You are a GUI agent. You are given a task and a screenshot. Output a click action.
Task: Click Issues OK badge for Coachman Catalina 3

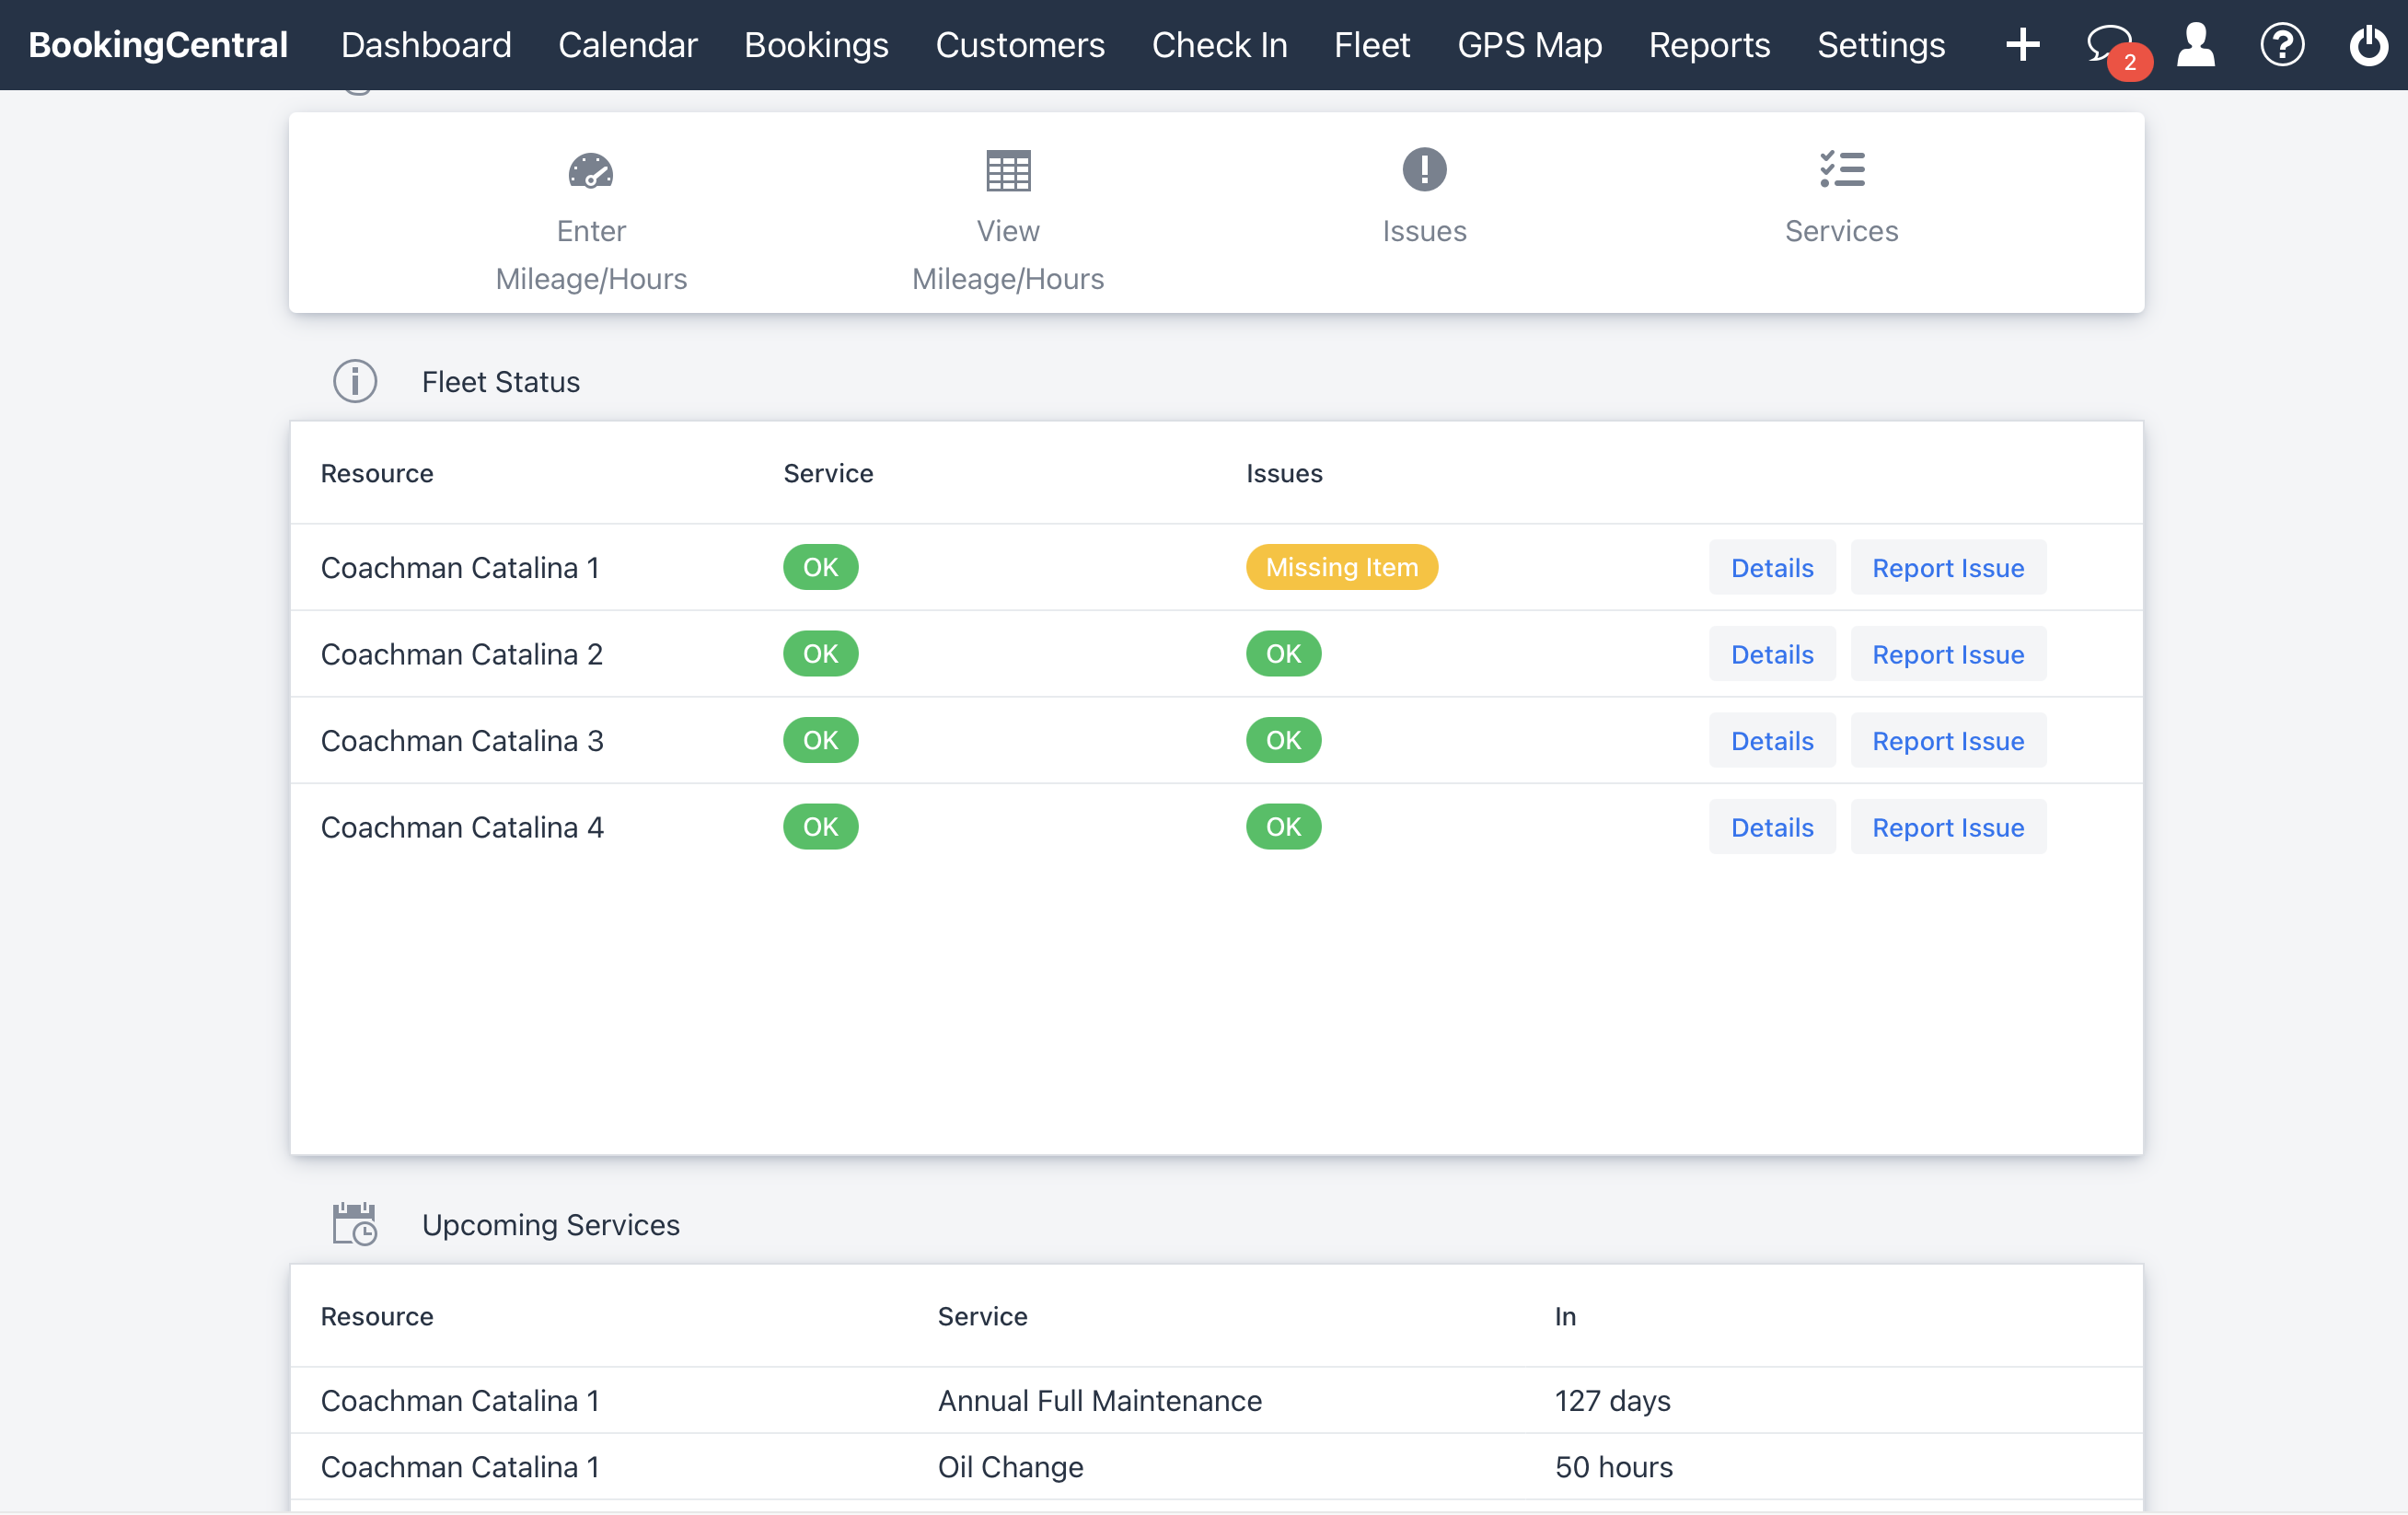[x=1283, y=740]
